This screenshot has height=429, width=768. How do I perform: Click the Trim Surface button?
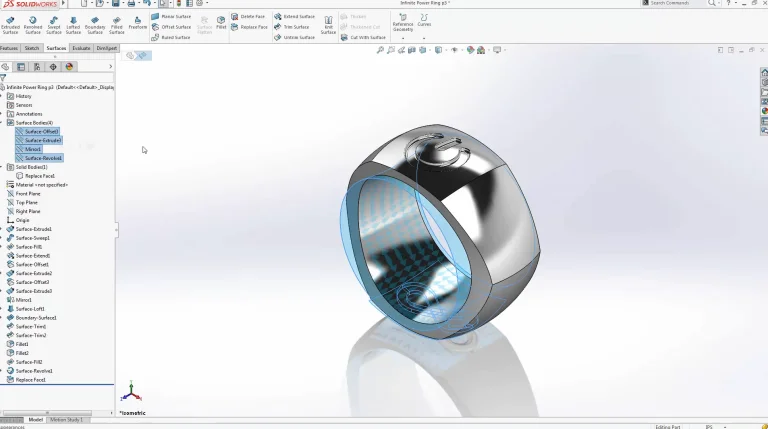coord(294,27)
